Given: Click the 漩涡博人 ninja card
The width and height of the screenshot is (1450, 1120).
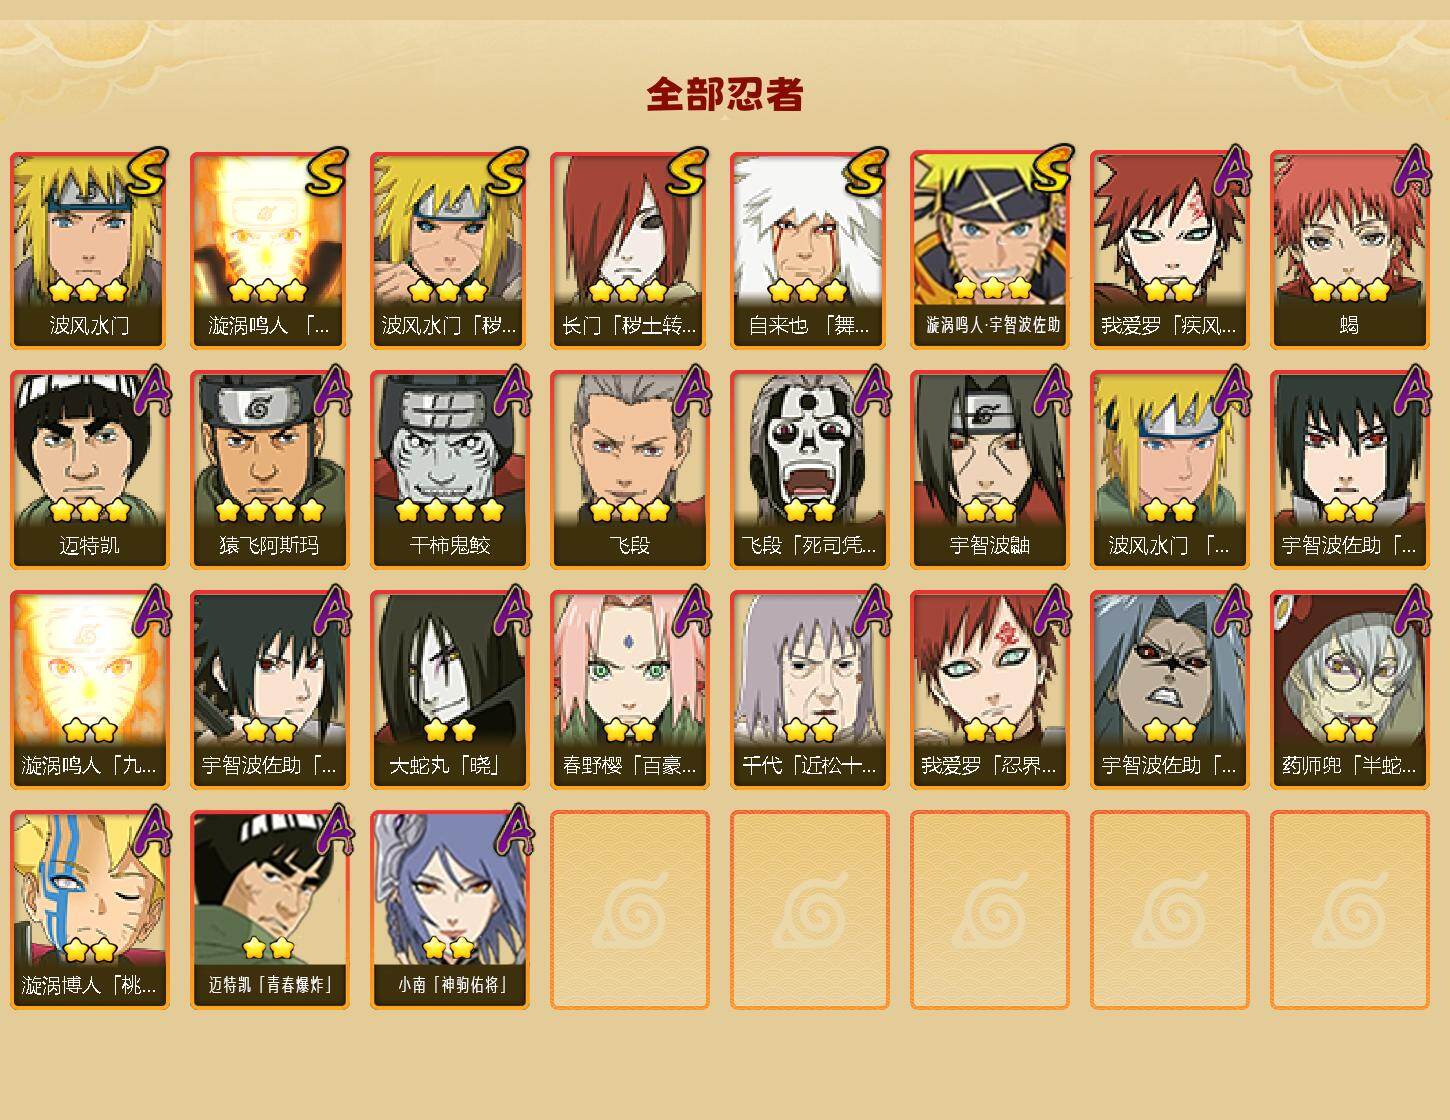Looking at the screenshot, I should pyautogui.click(x=89, y=910).
